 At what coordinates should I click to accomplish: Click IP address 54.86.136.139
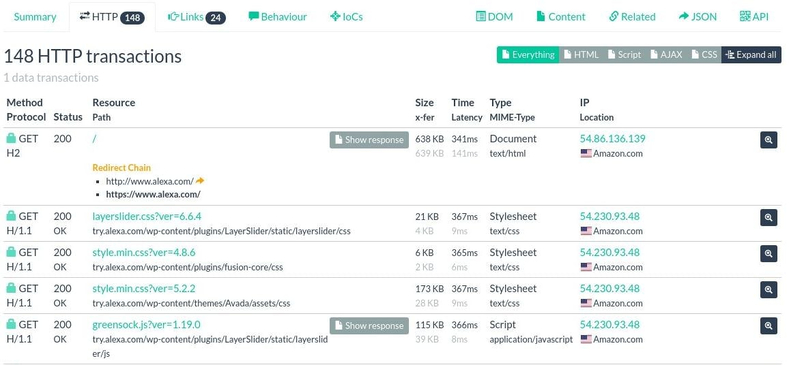click(x=612, y=139)
